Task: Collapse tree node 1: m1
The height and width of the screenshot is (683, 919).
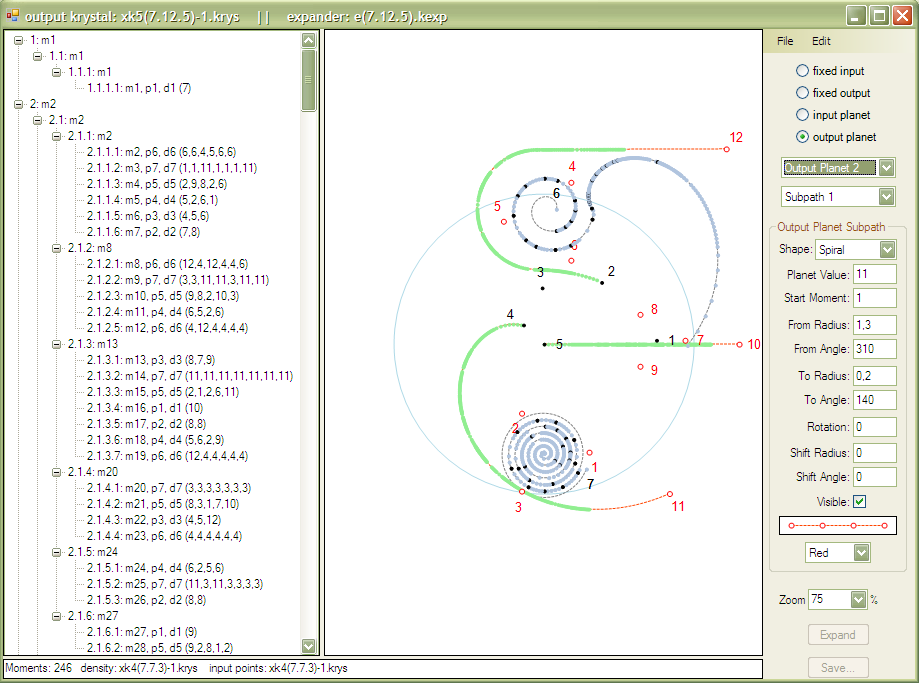Action: point(19,40)
